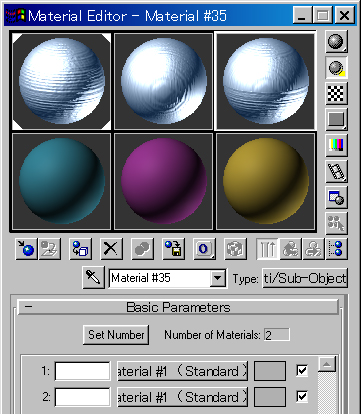Open the Sample UV Tiling flyout
This screenshot has width=361, height=414.
[x=336, y=119]
